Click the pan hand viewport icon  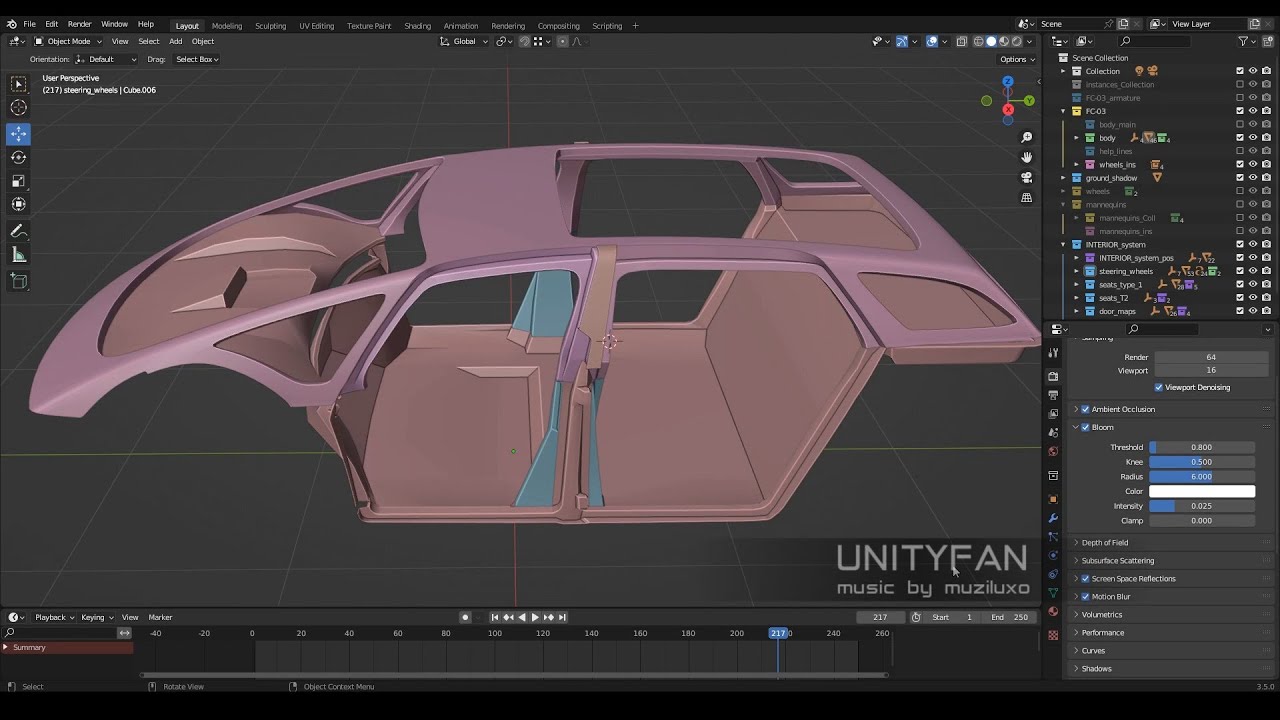point(1026,157)
